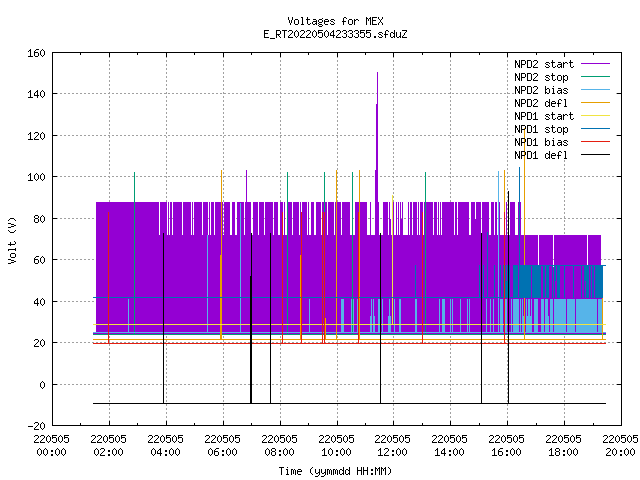Click the "NPD2 defl" legend label
Viewport: 640px width, 480px height.
click(541, 103)
